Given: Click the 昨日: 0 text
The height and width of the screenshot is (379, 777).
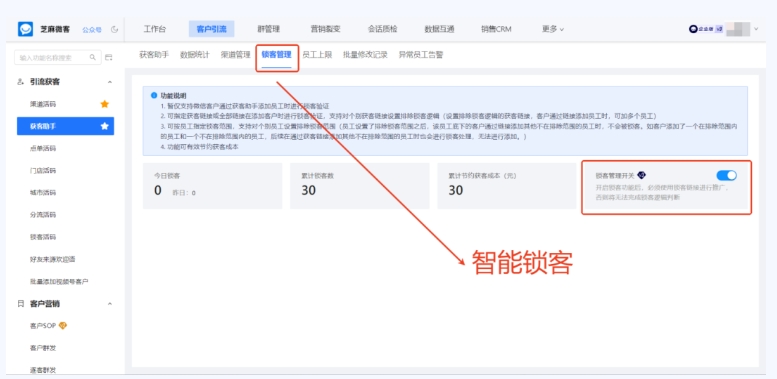Looking at the screenshot, I should pyautogui.click(x=184, y=193).
